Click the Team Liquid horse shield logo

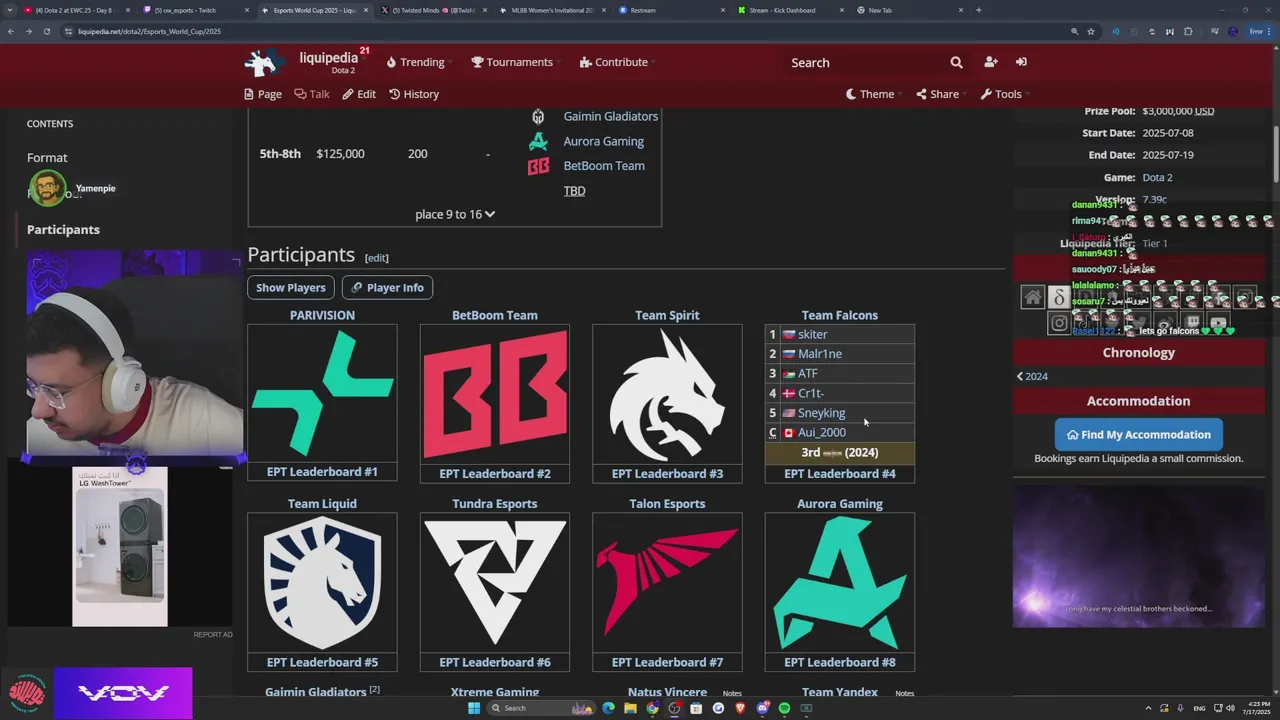pos(322,582)
